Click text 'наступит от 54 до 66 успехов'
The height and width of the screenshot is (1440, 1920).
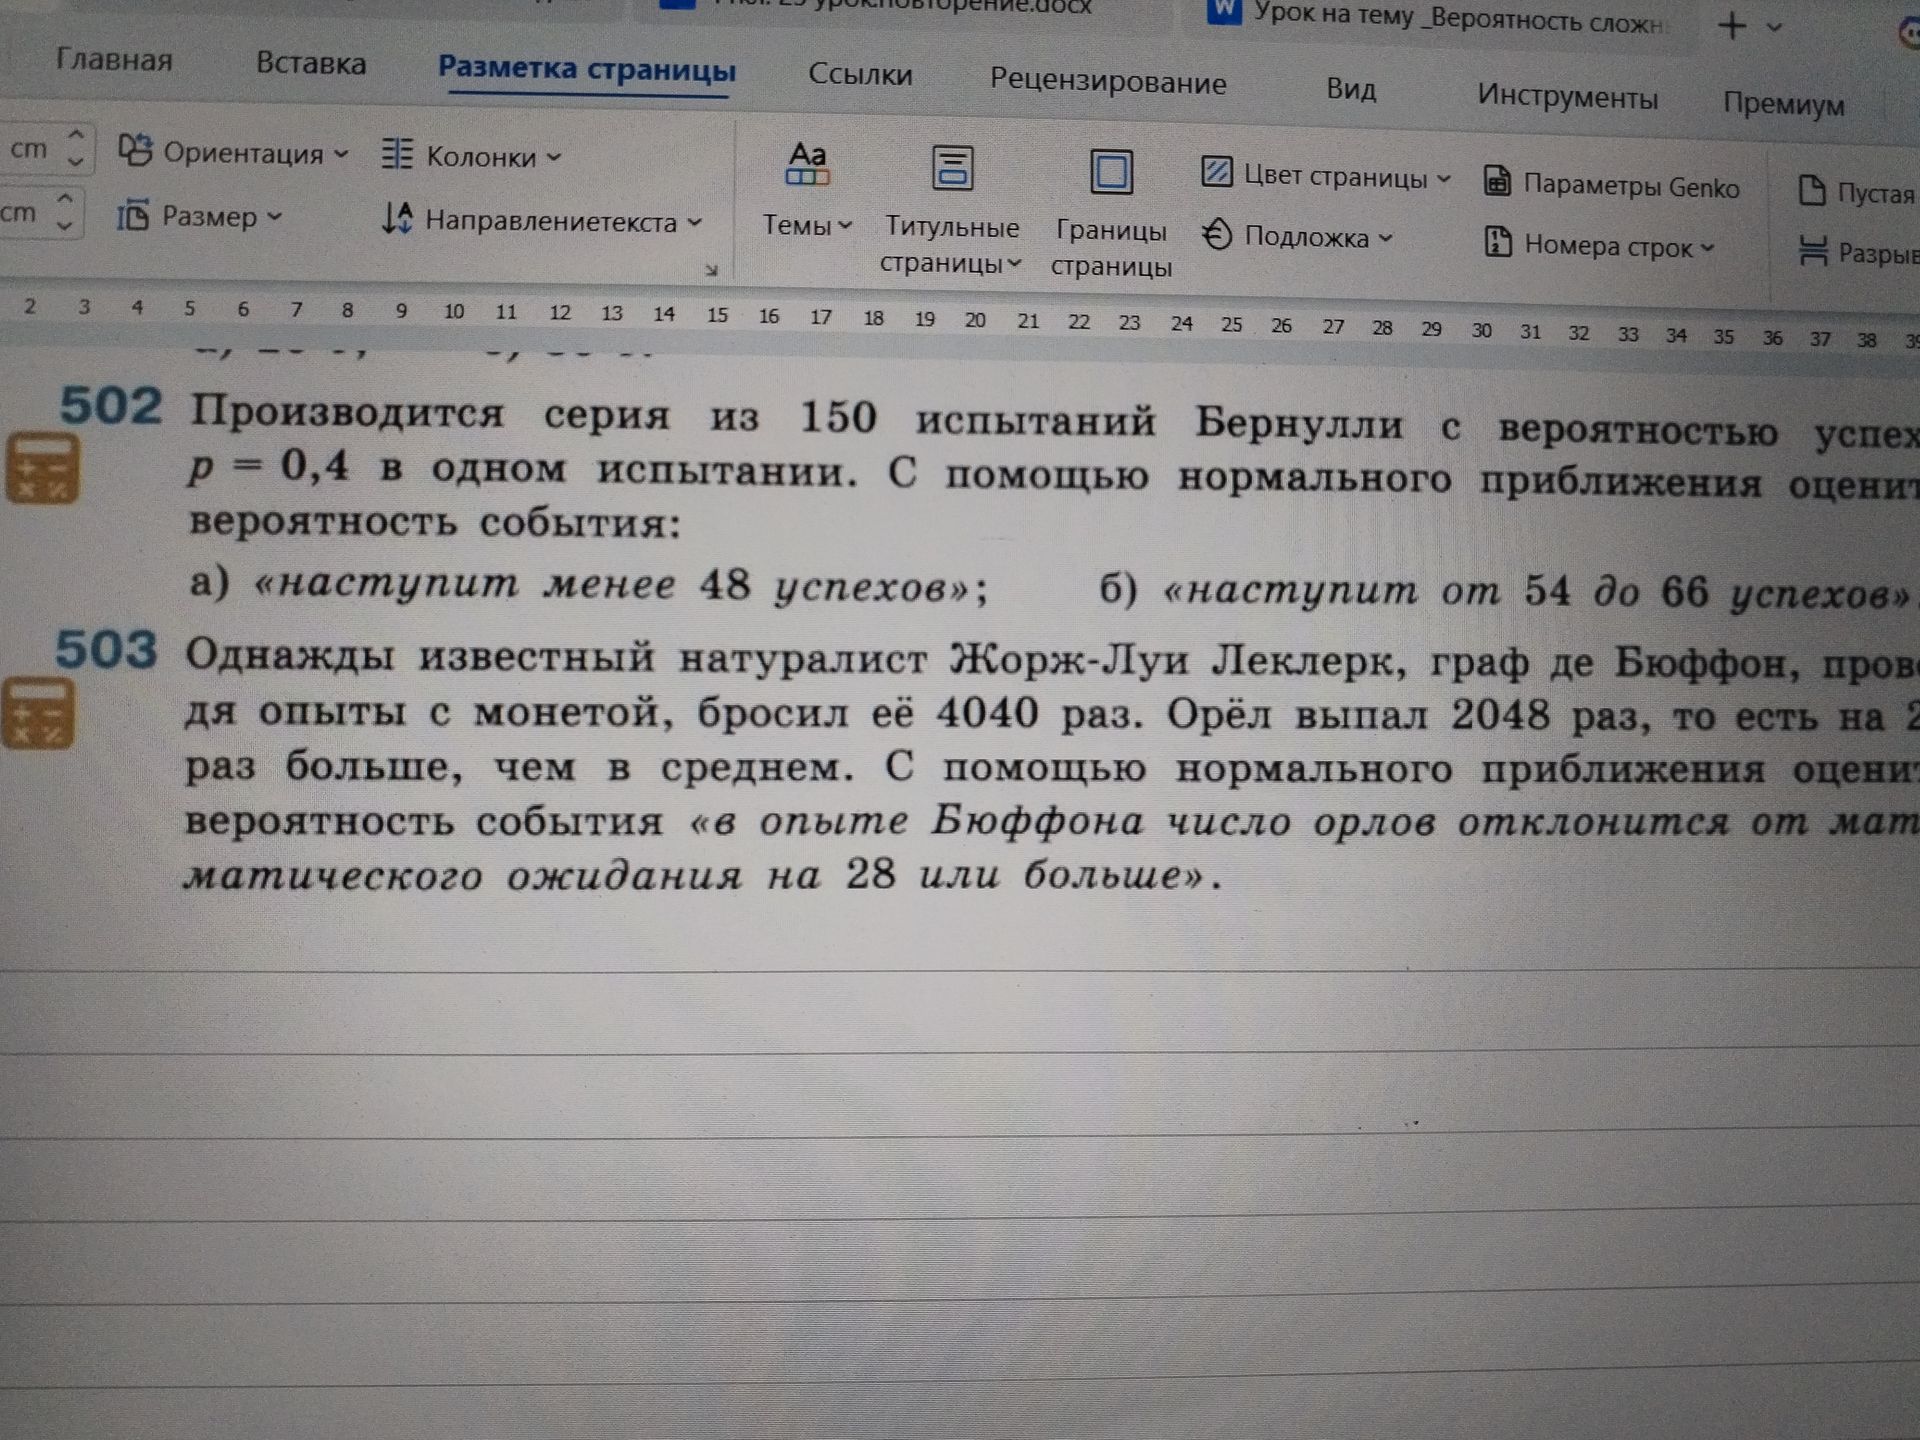[1536, 591]
